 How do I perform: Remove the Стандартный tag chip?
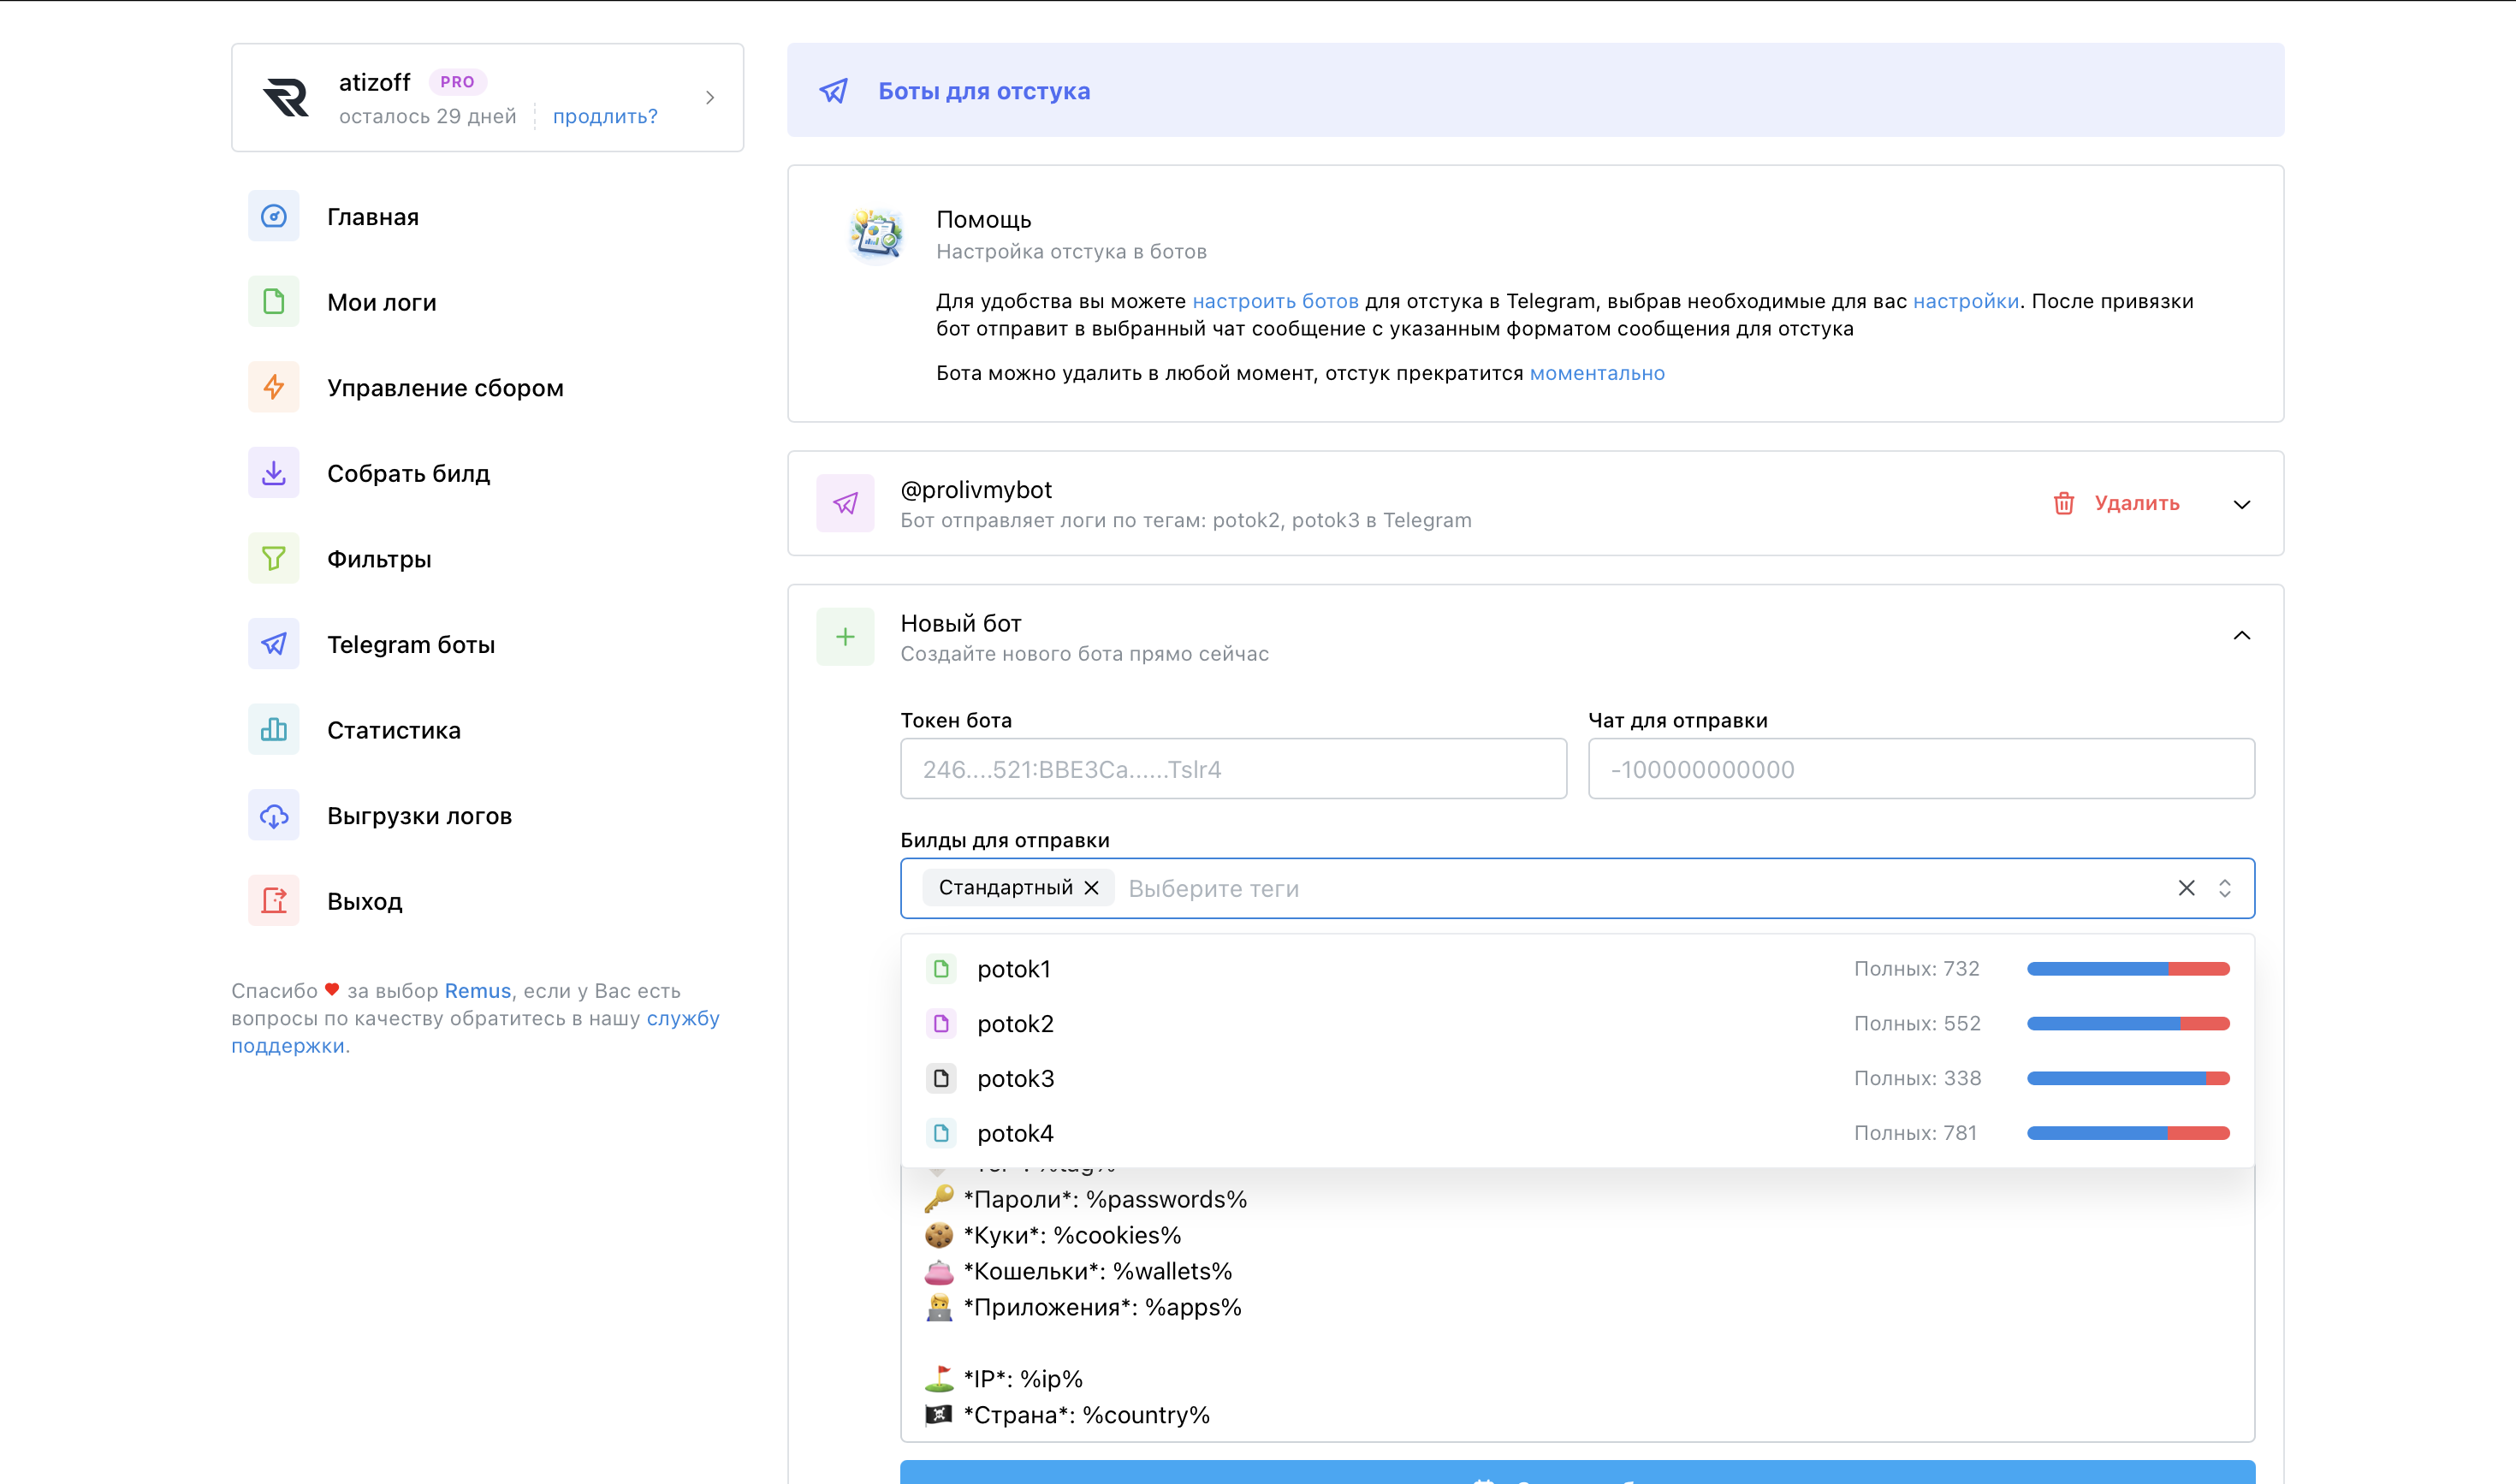pos(1092,888)
